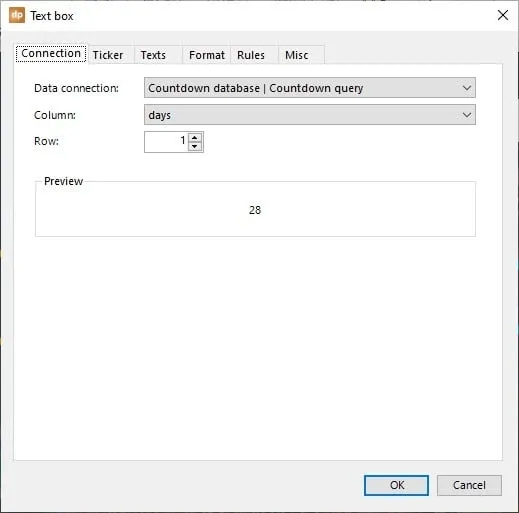Increase the Row value with up arrow
This screenshot has width=519, height=513.
tap(195, 137)
